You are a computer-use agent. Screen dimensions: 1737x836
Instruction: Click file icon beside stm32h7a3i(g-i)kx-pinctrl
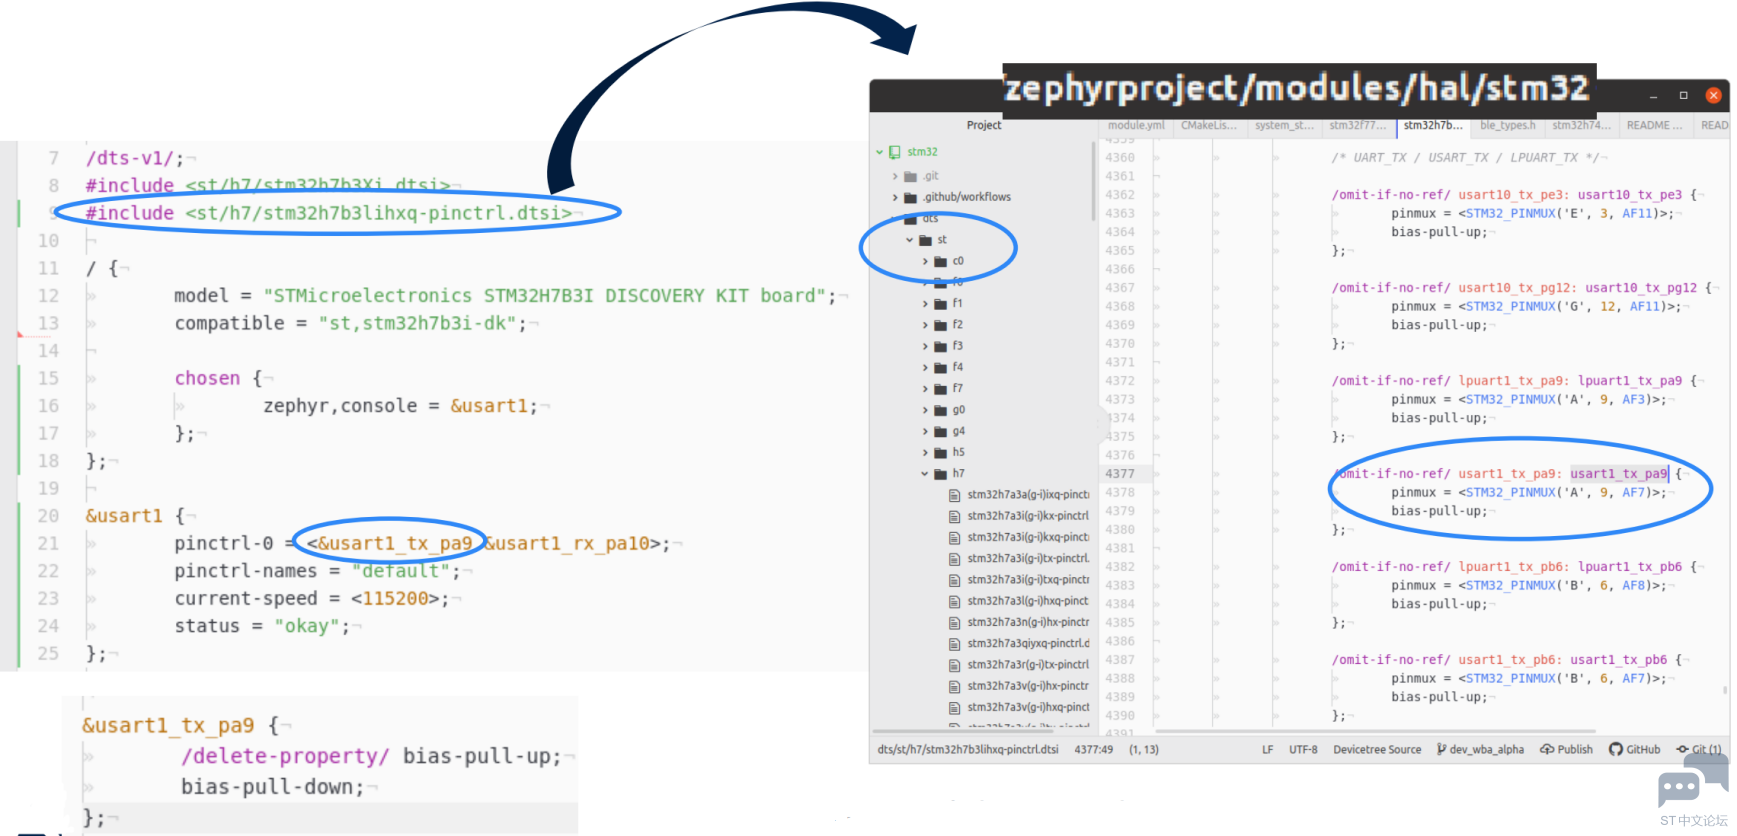[x=954, y=516]
